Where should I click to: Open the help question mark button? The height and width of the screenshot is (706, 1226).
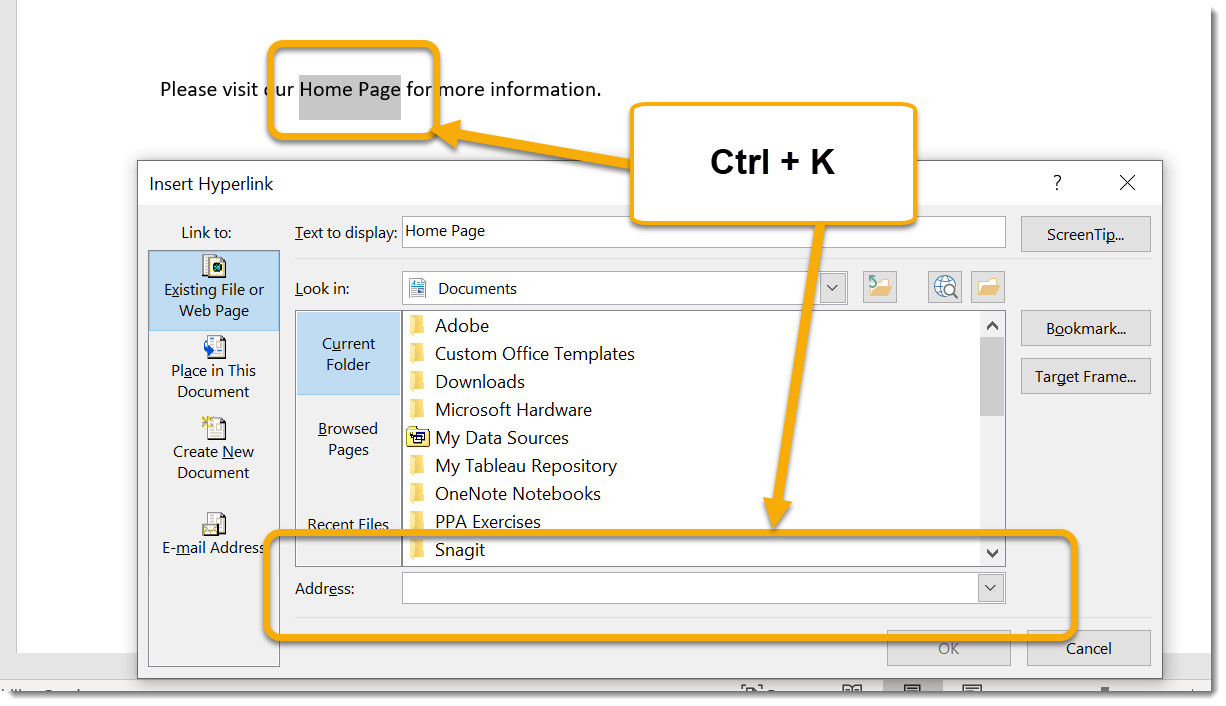pyautogui.click(x=1057, y=183)
